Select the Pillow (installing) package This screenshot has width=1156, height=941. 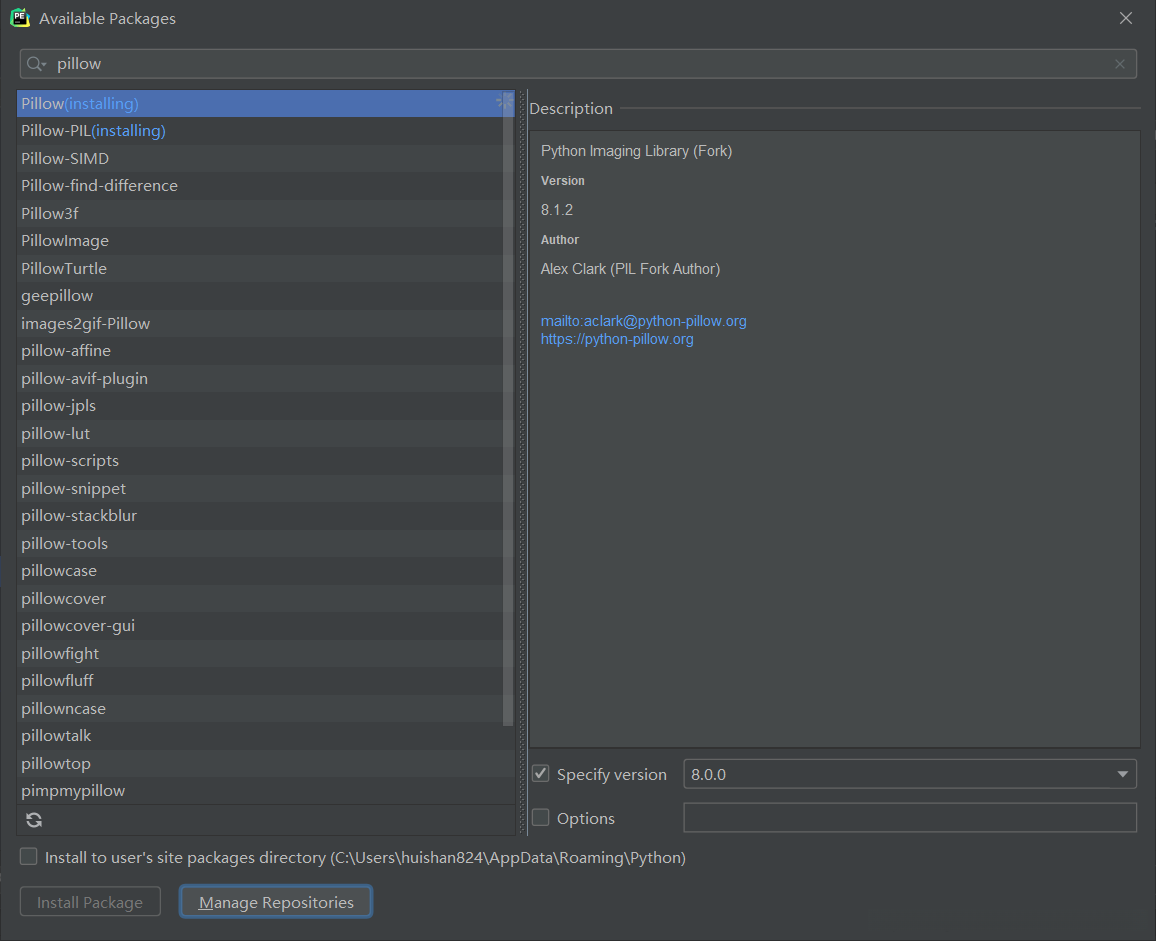pos(265,103)
